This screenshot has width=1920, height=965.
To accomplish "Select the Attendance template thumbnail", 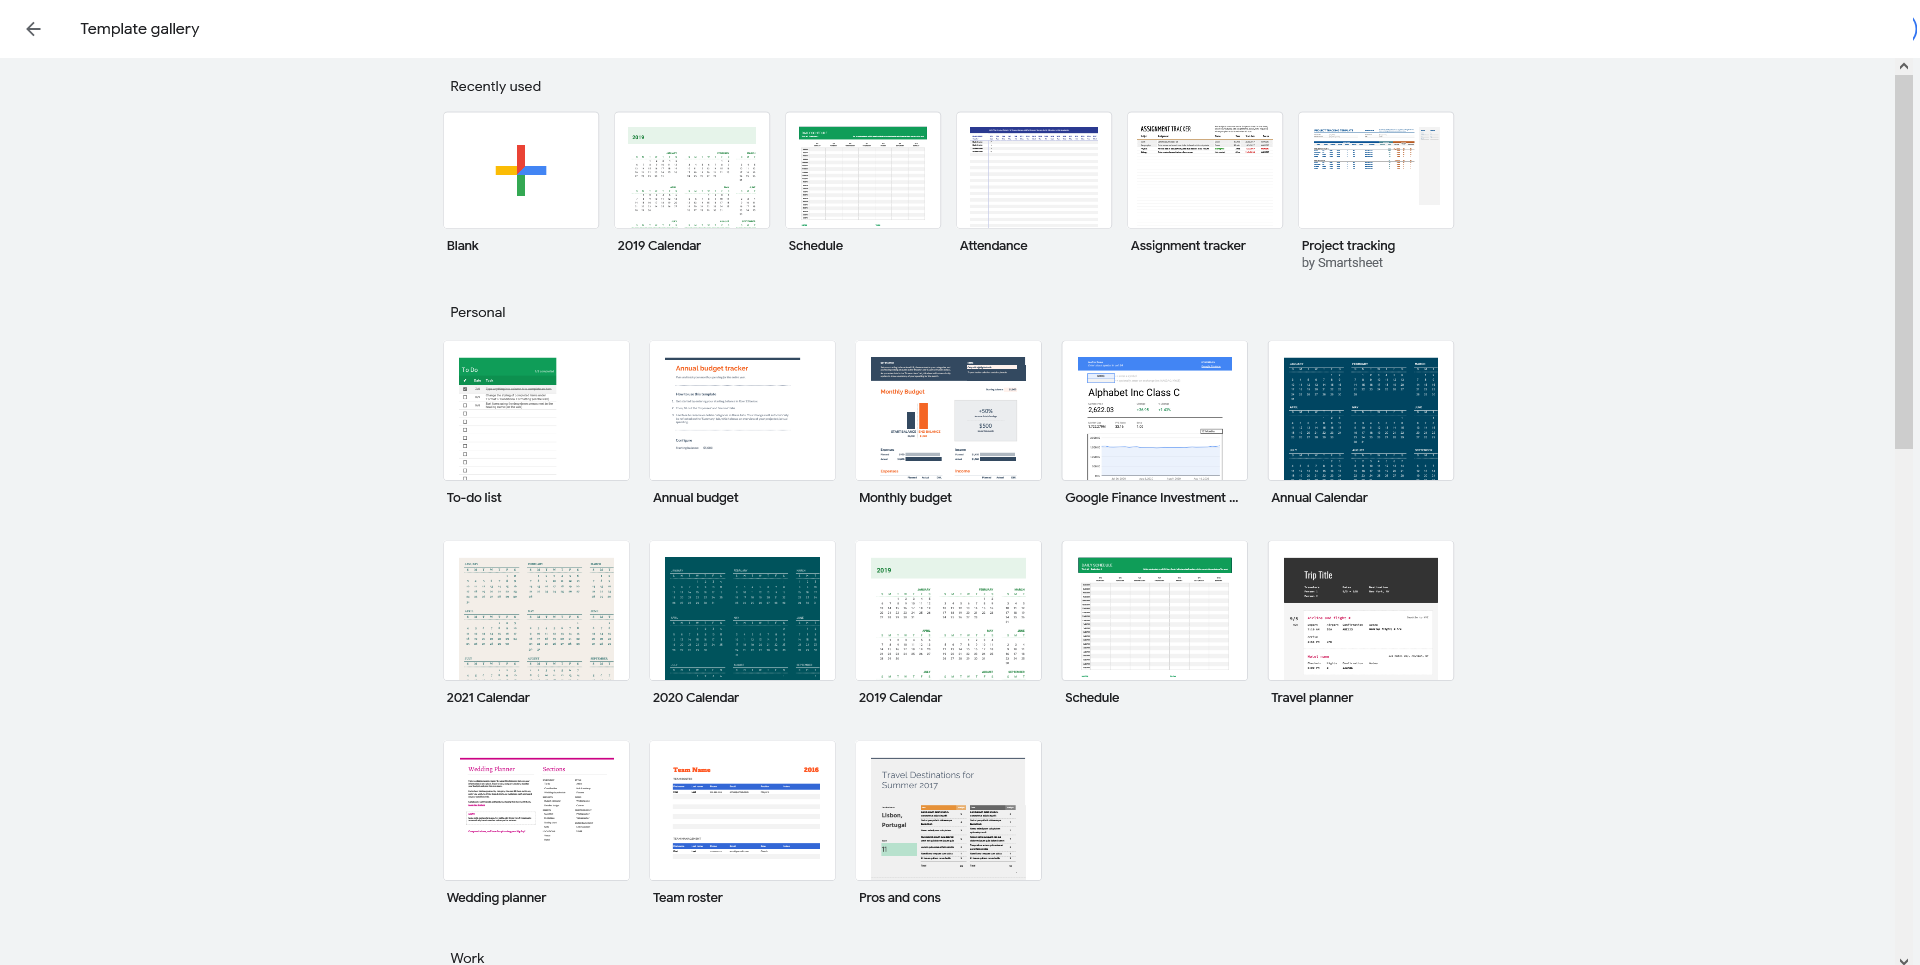I will pos(1034,171).
